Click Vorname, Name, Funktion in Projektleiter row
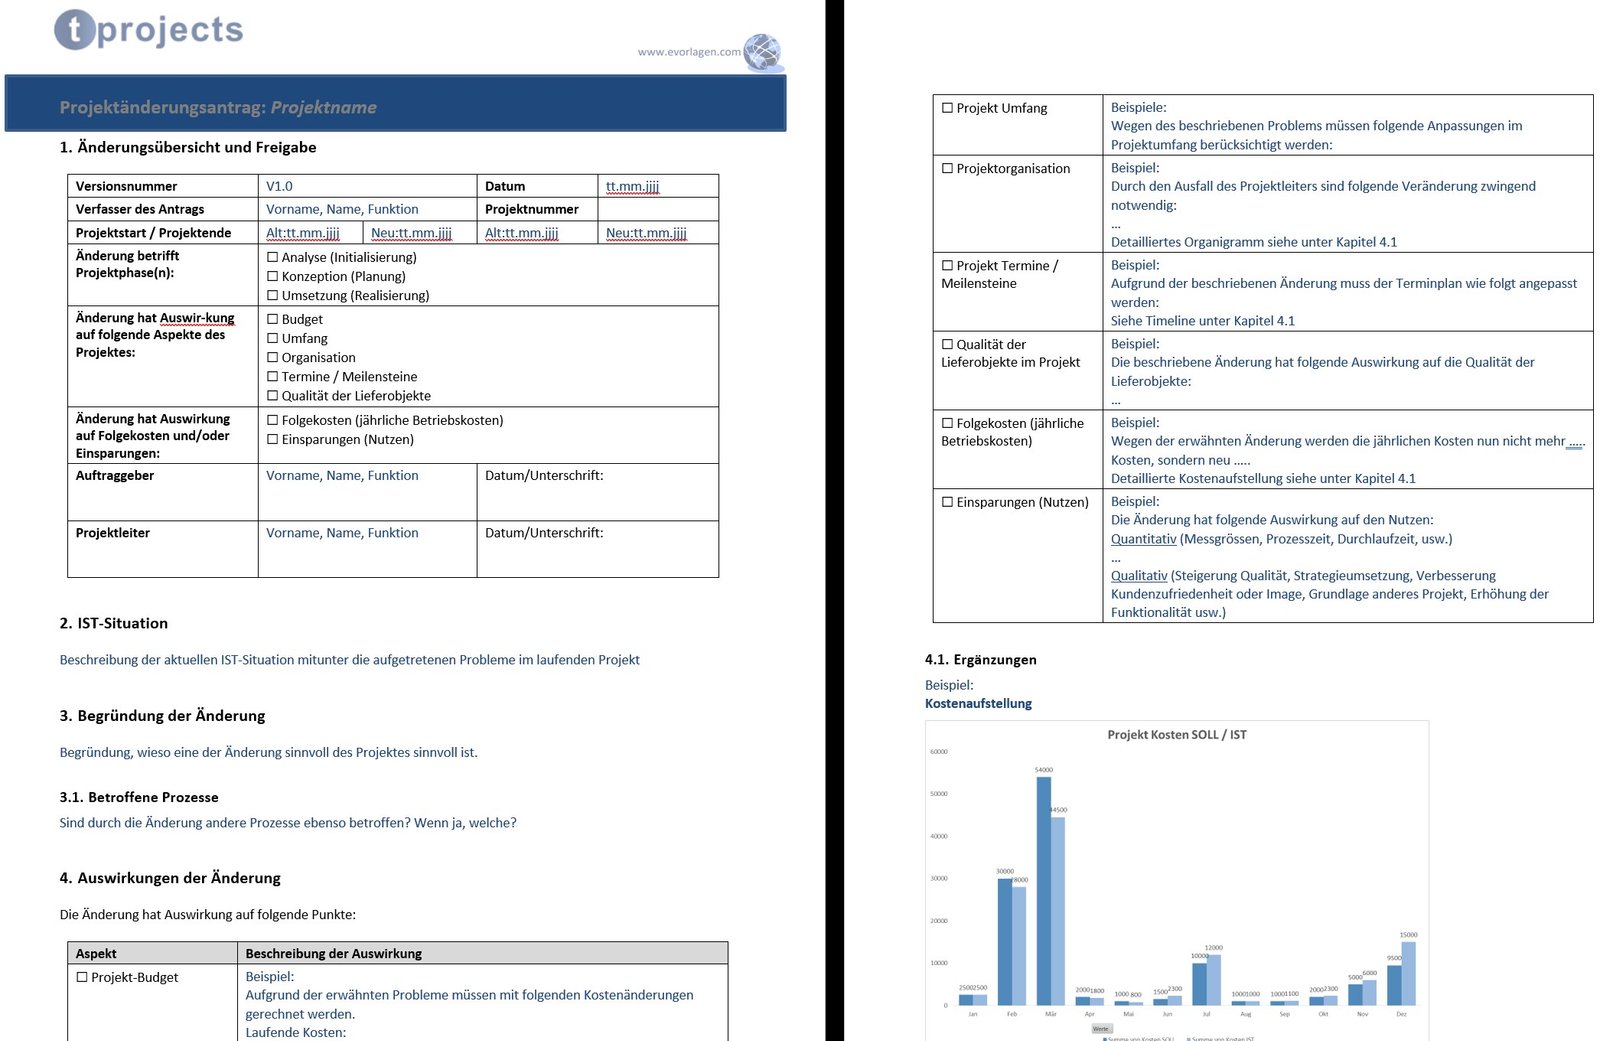 (342, 533)
